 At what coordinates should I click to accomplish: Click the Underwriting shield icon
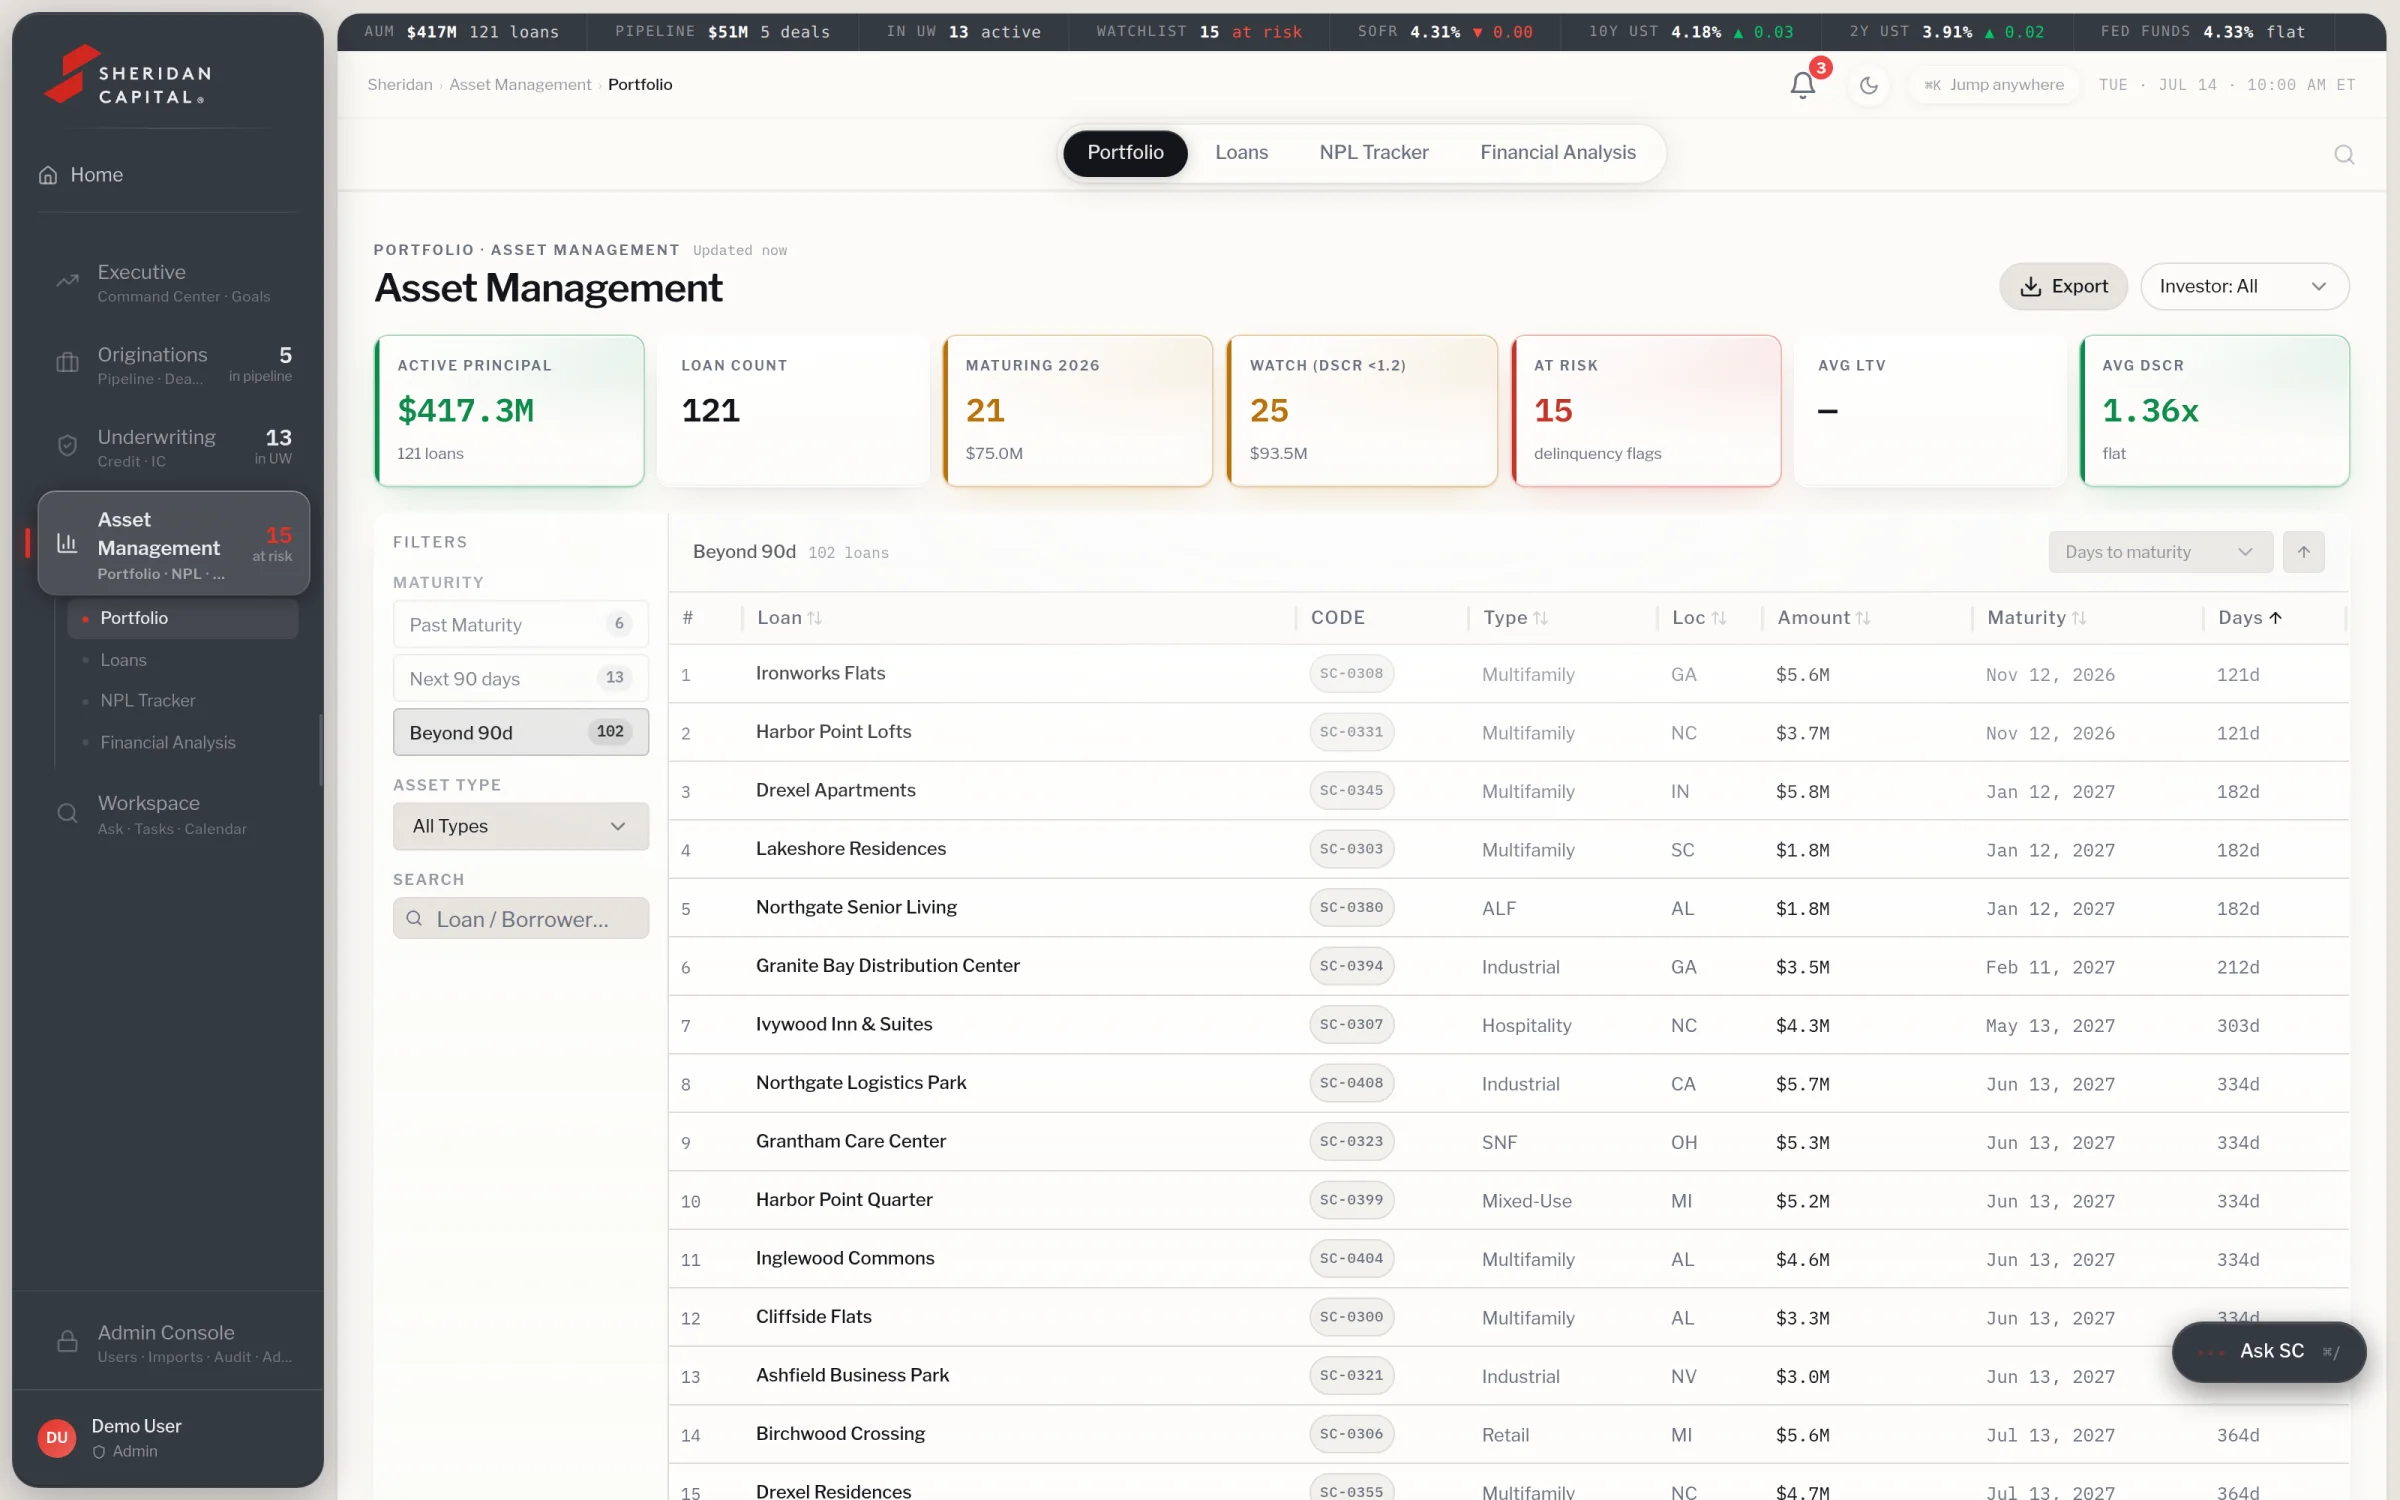(67, 446)
